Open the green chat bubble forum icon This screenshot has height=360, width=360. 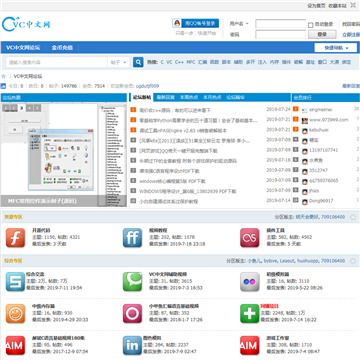tap(132, 282)
